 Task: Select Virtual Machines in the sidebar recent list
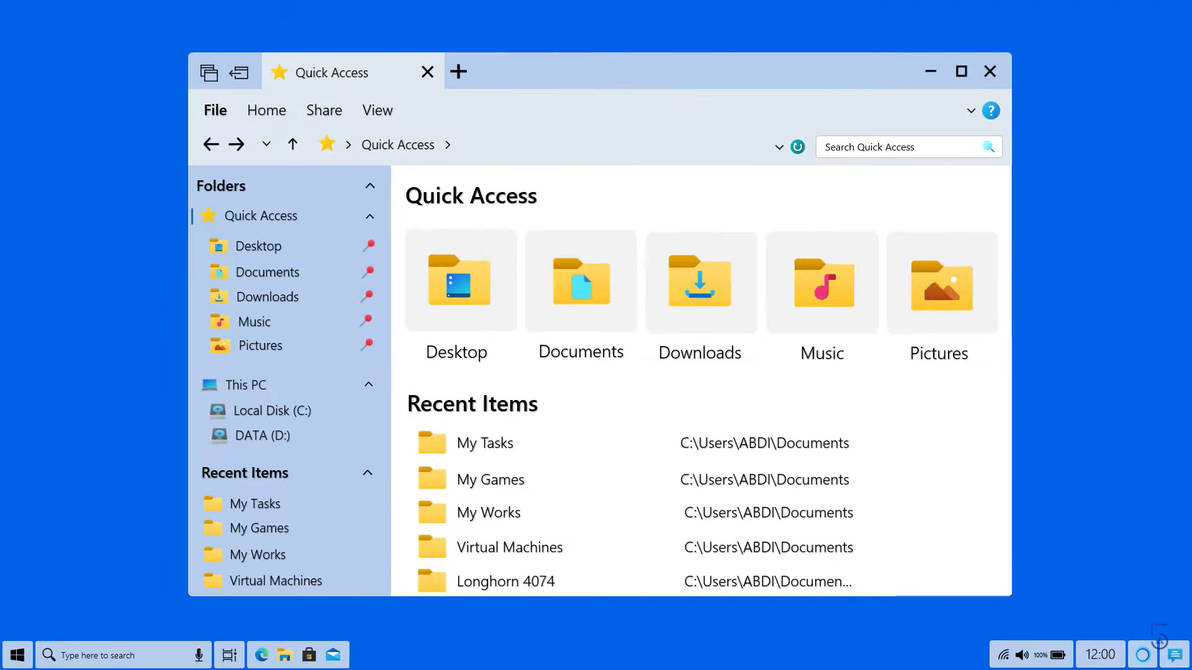click(275, 580)
